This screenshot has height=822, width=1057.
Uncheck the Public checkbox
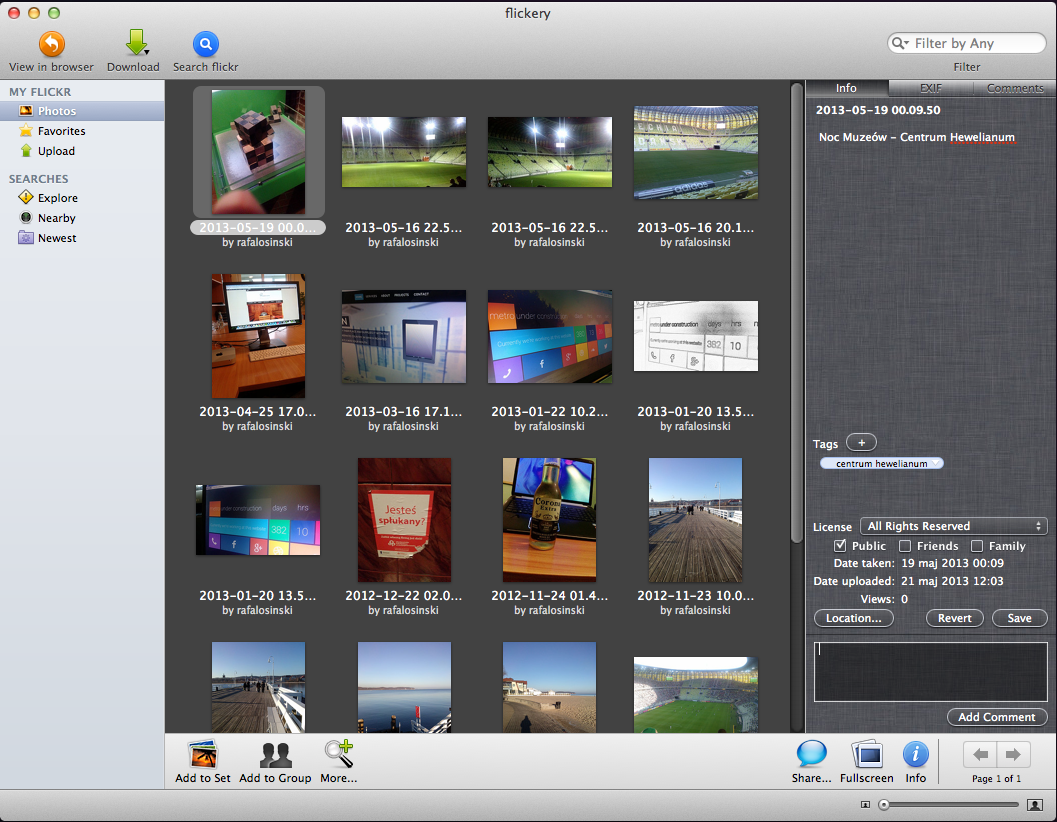(x=841, y=546)
